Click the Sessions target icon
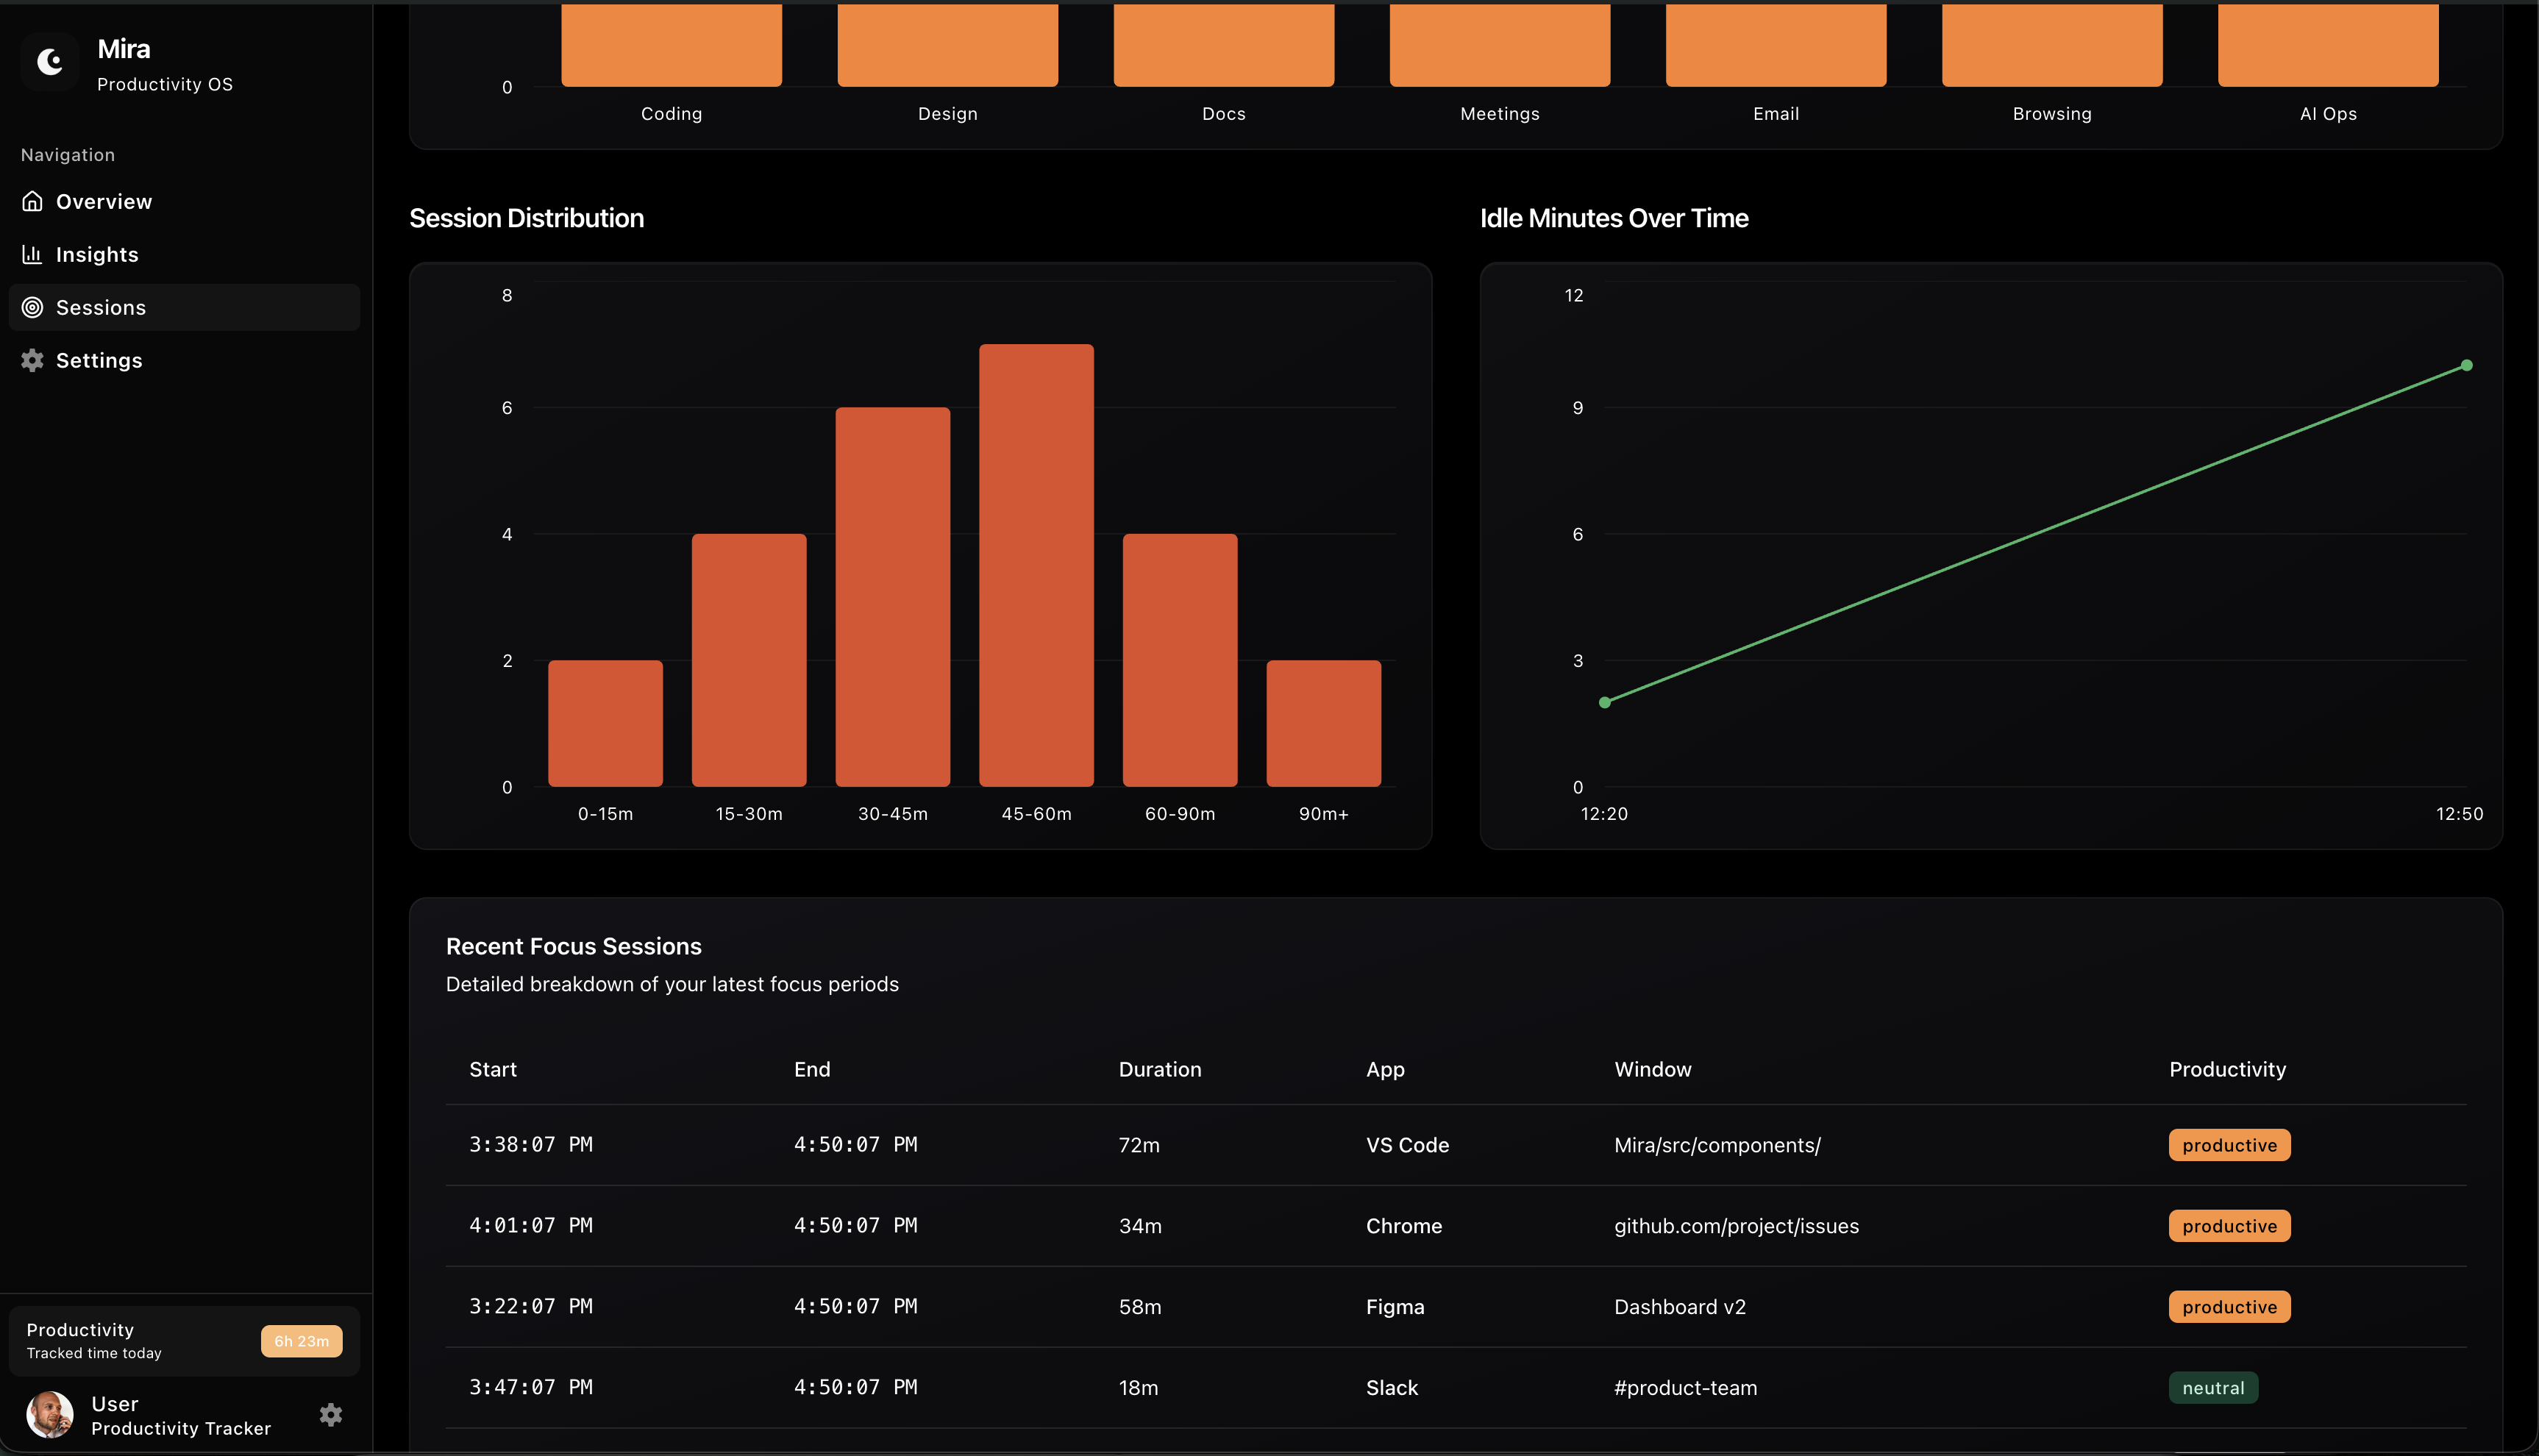 point(32,307)
